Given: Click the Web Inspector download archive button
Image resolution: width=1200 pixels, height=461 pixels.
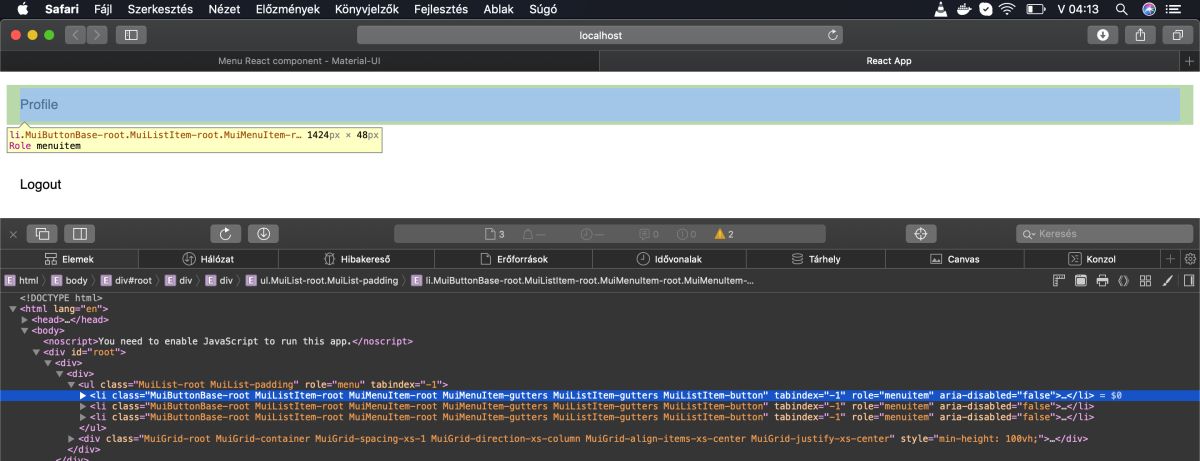Looking at the screenshot, I should point(263,234).
